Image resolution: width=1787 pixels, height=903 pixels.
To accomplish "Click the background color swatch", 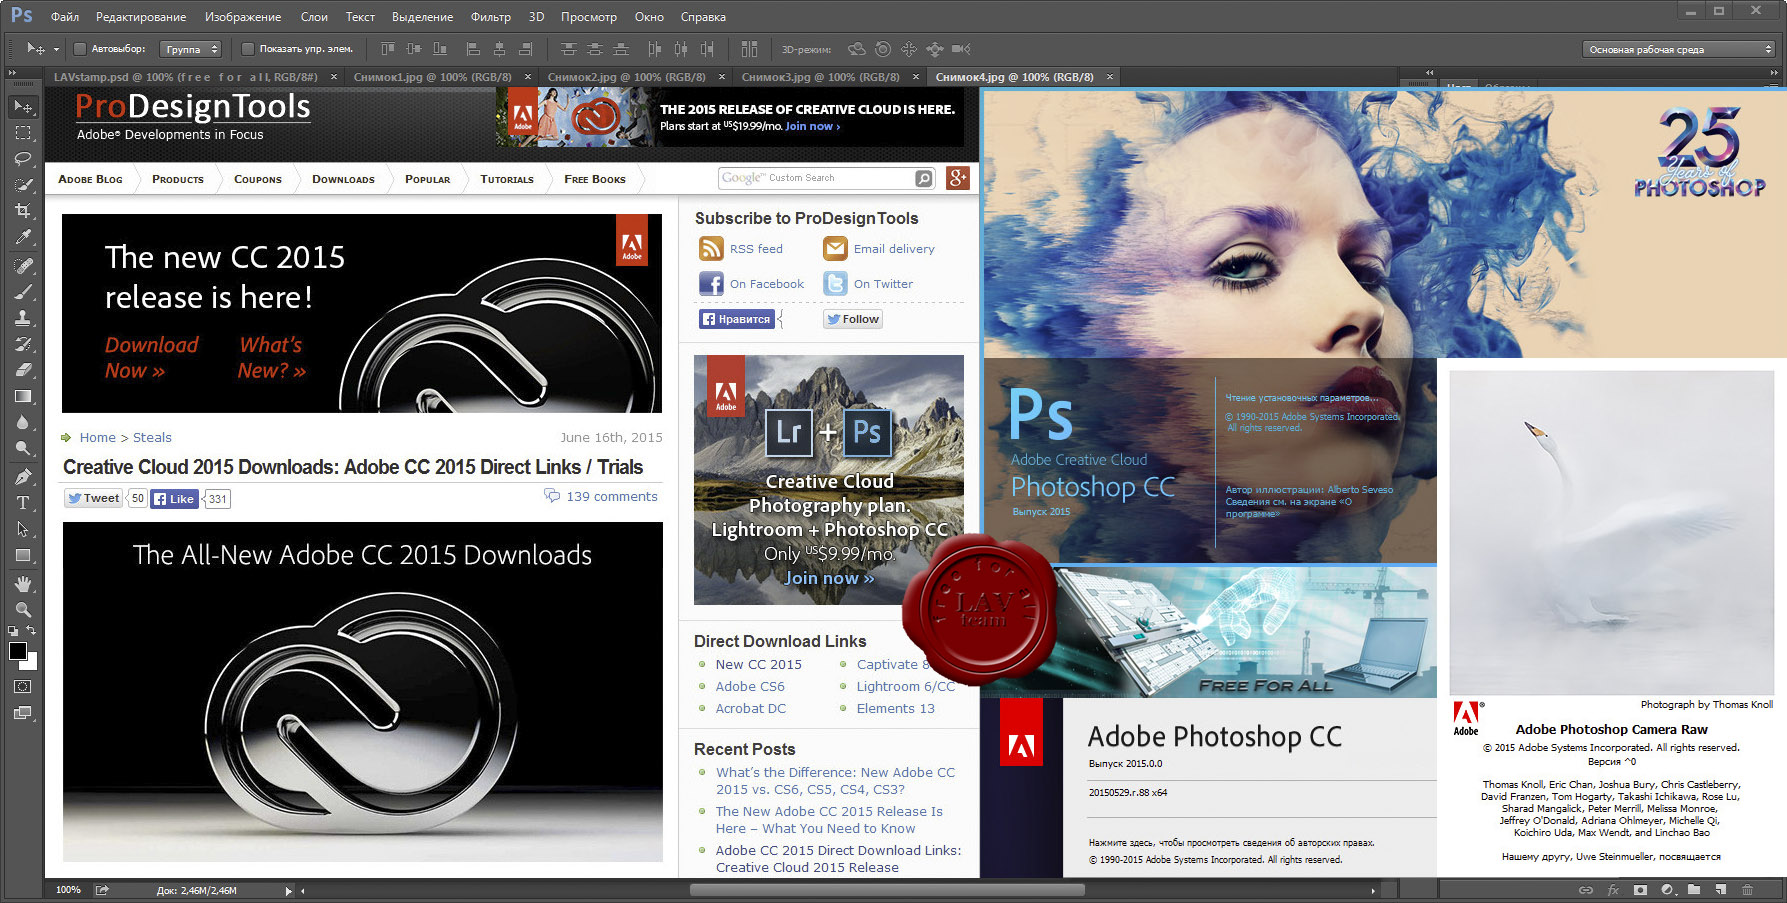I will pos(32,663).
